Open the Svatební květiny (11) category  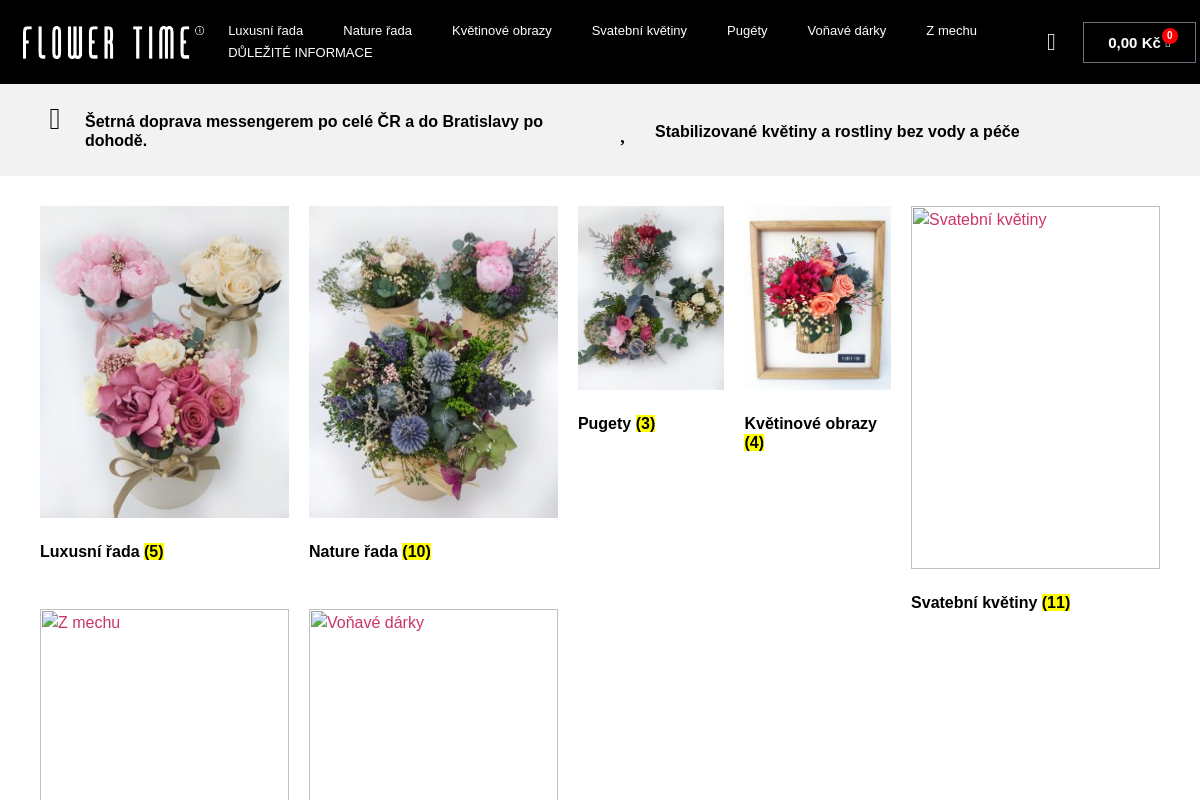pyautogui.click(x=990, y=602)
